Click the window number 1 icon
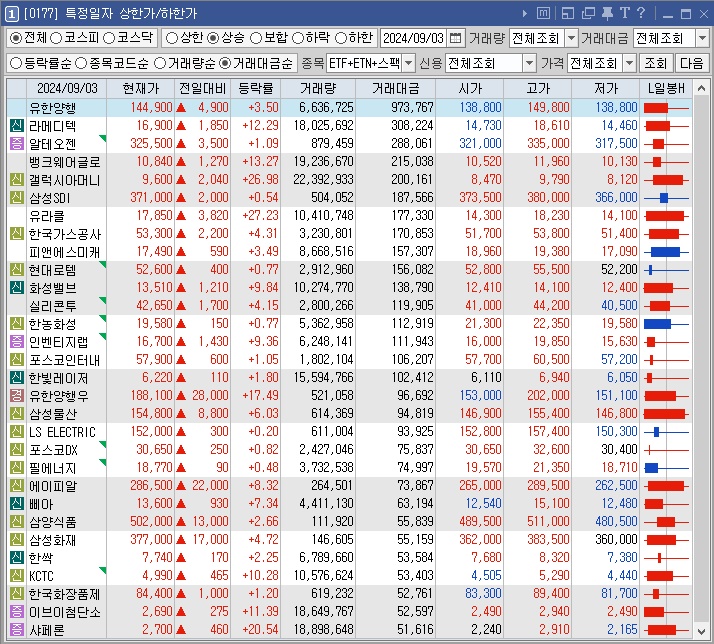Viewport: 714px width, 644px height. tap(11, 14)
